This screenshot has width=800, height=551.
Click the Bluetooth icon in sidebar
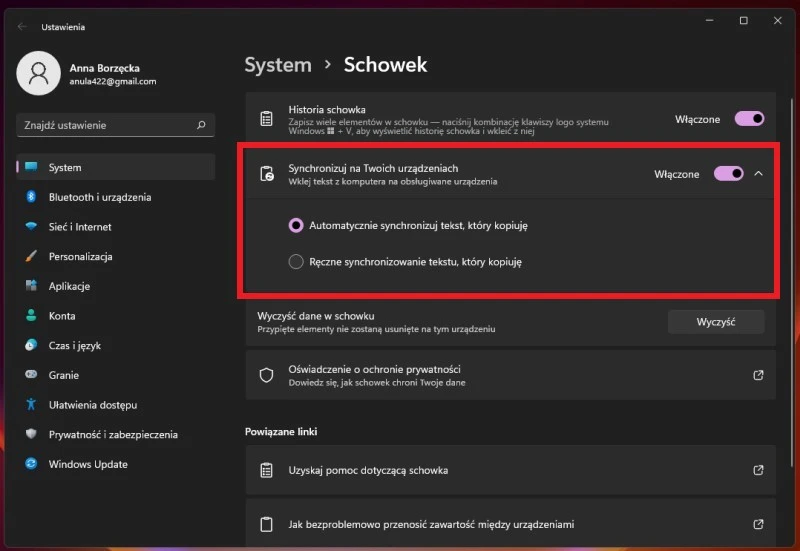31,196
